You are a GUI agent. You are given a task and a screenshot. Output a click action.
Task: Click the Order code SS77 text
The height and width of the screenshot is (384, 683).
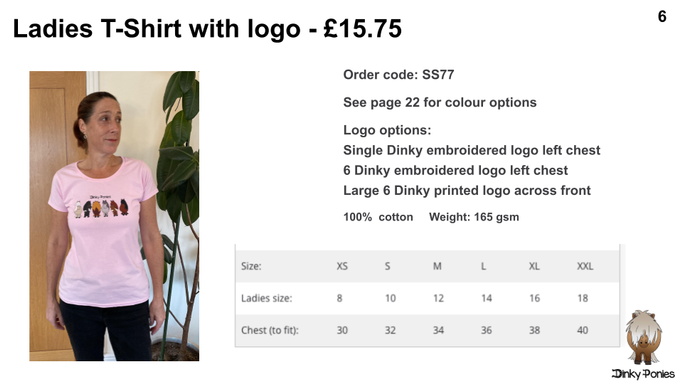(x=399, y=74)
